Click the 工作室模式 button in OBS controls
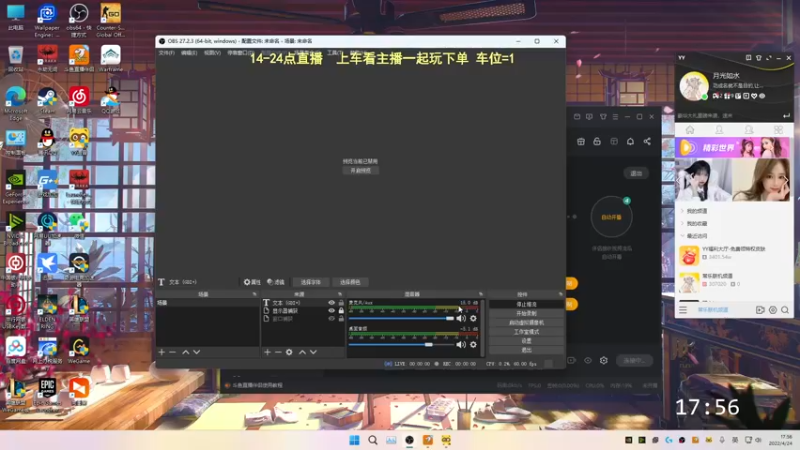800x450 pixels. [x=526, y=332]
